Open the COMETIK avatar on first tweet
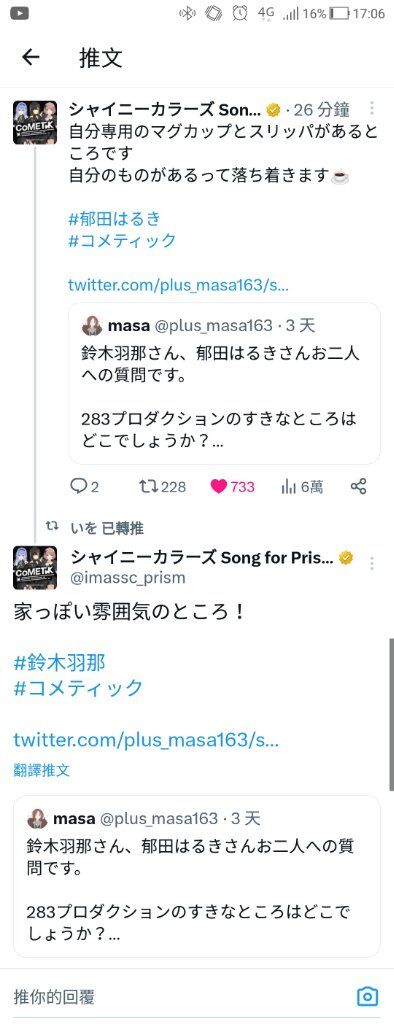This screenshot has width=394, height=1024. coord(30,123)
